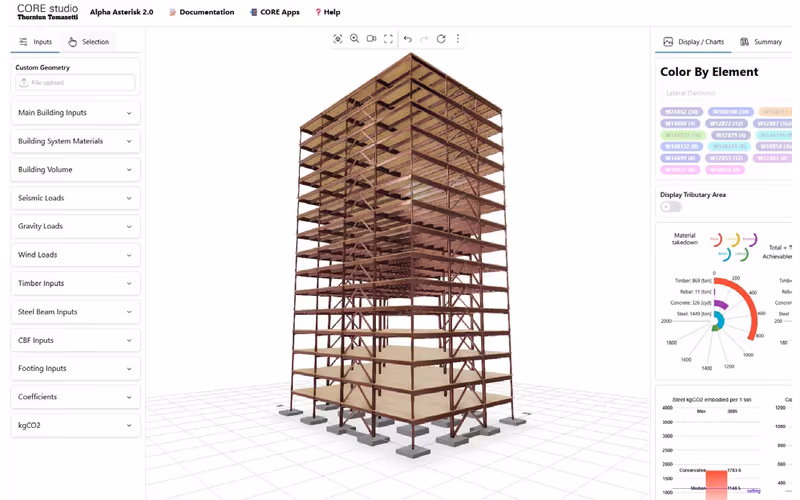
Task: Undo the last action in the viewer toolbar
Action: click(x=408, y=39)
